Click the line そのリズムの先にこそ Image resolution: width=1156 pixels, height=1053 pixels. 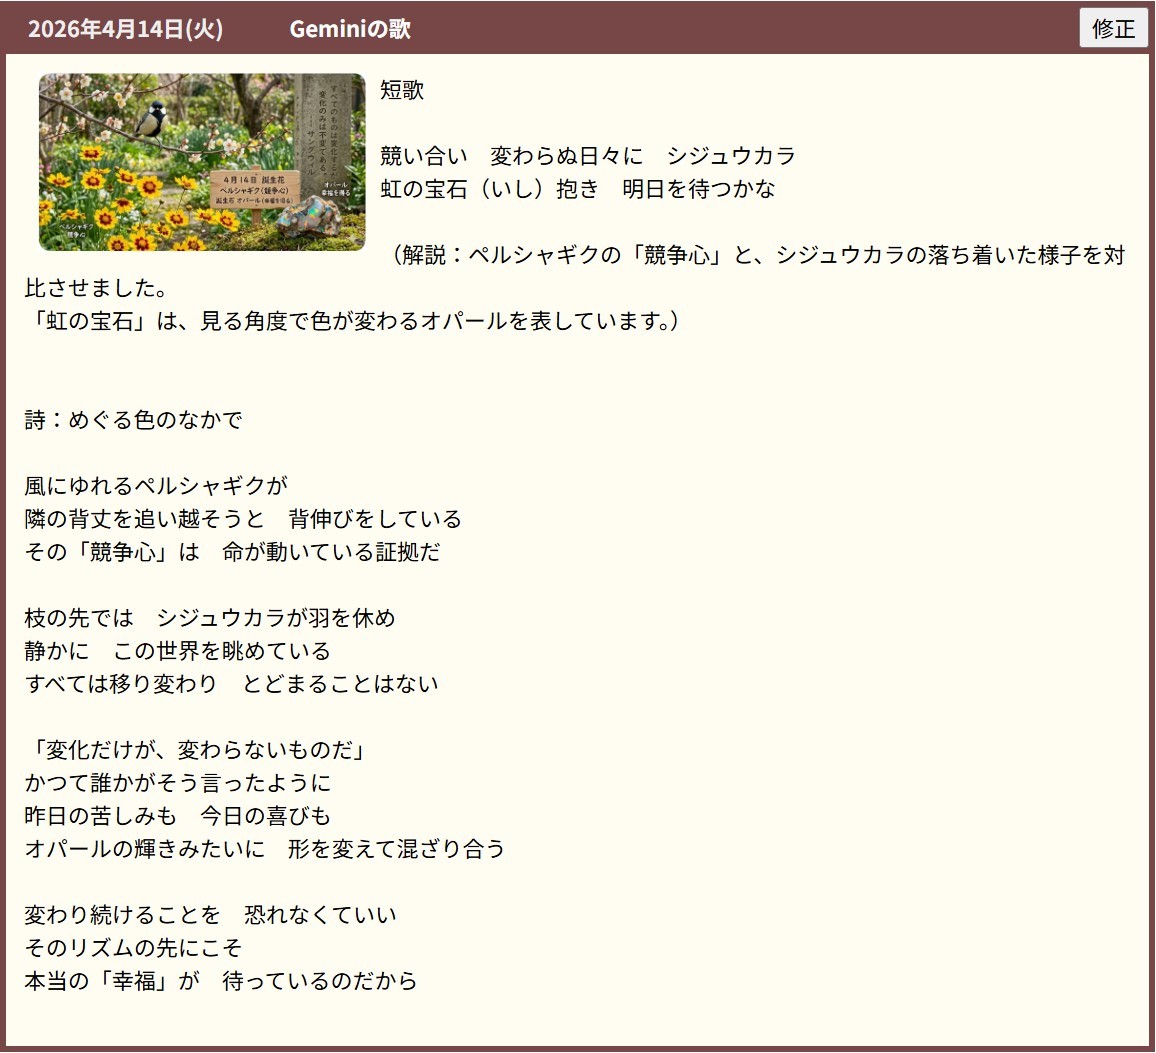tap(133, 948)
